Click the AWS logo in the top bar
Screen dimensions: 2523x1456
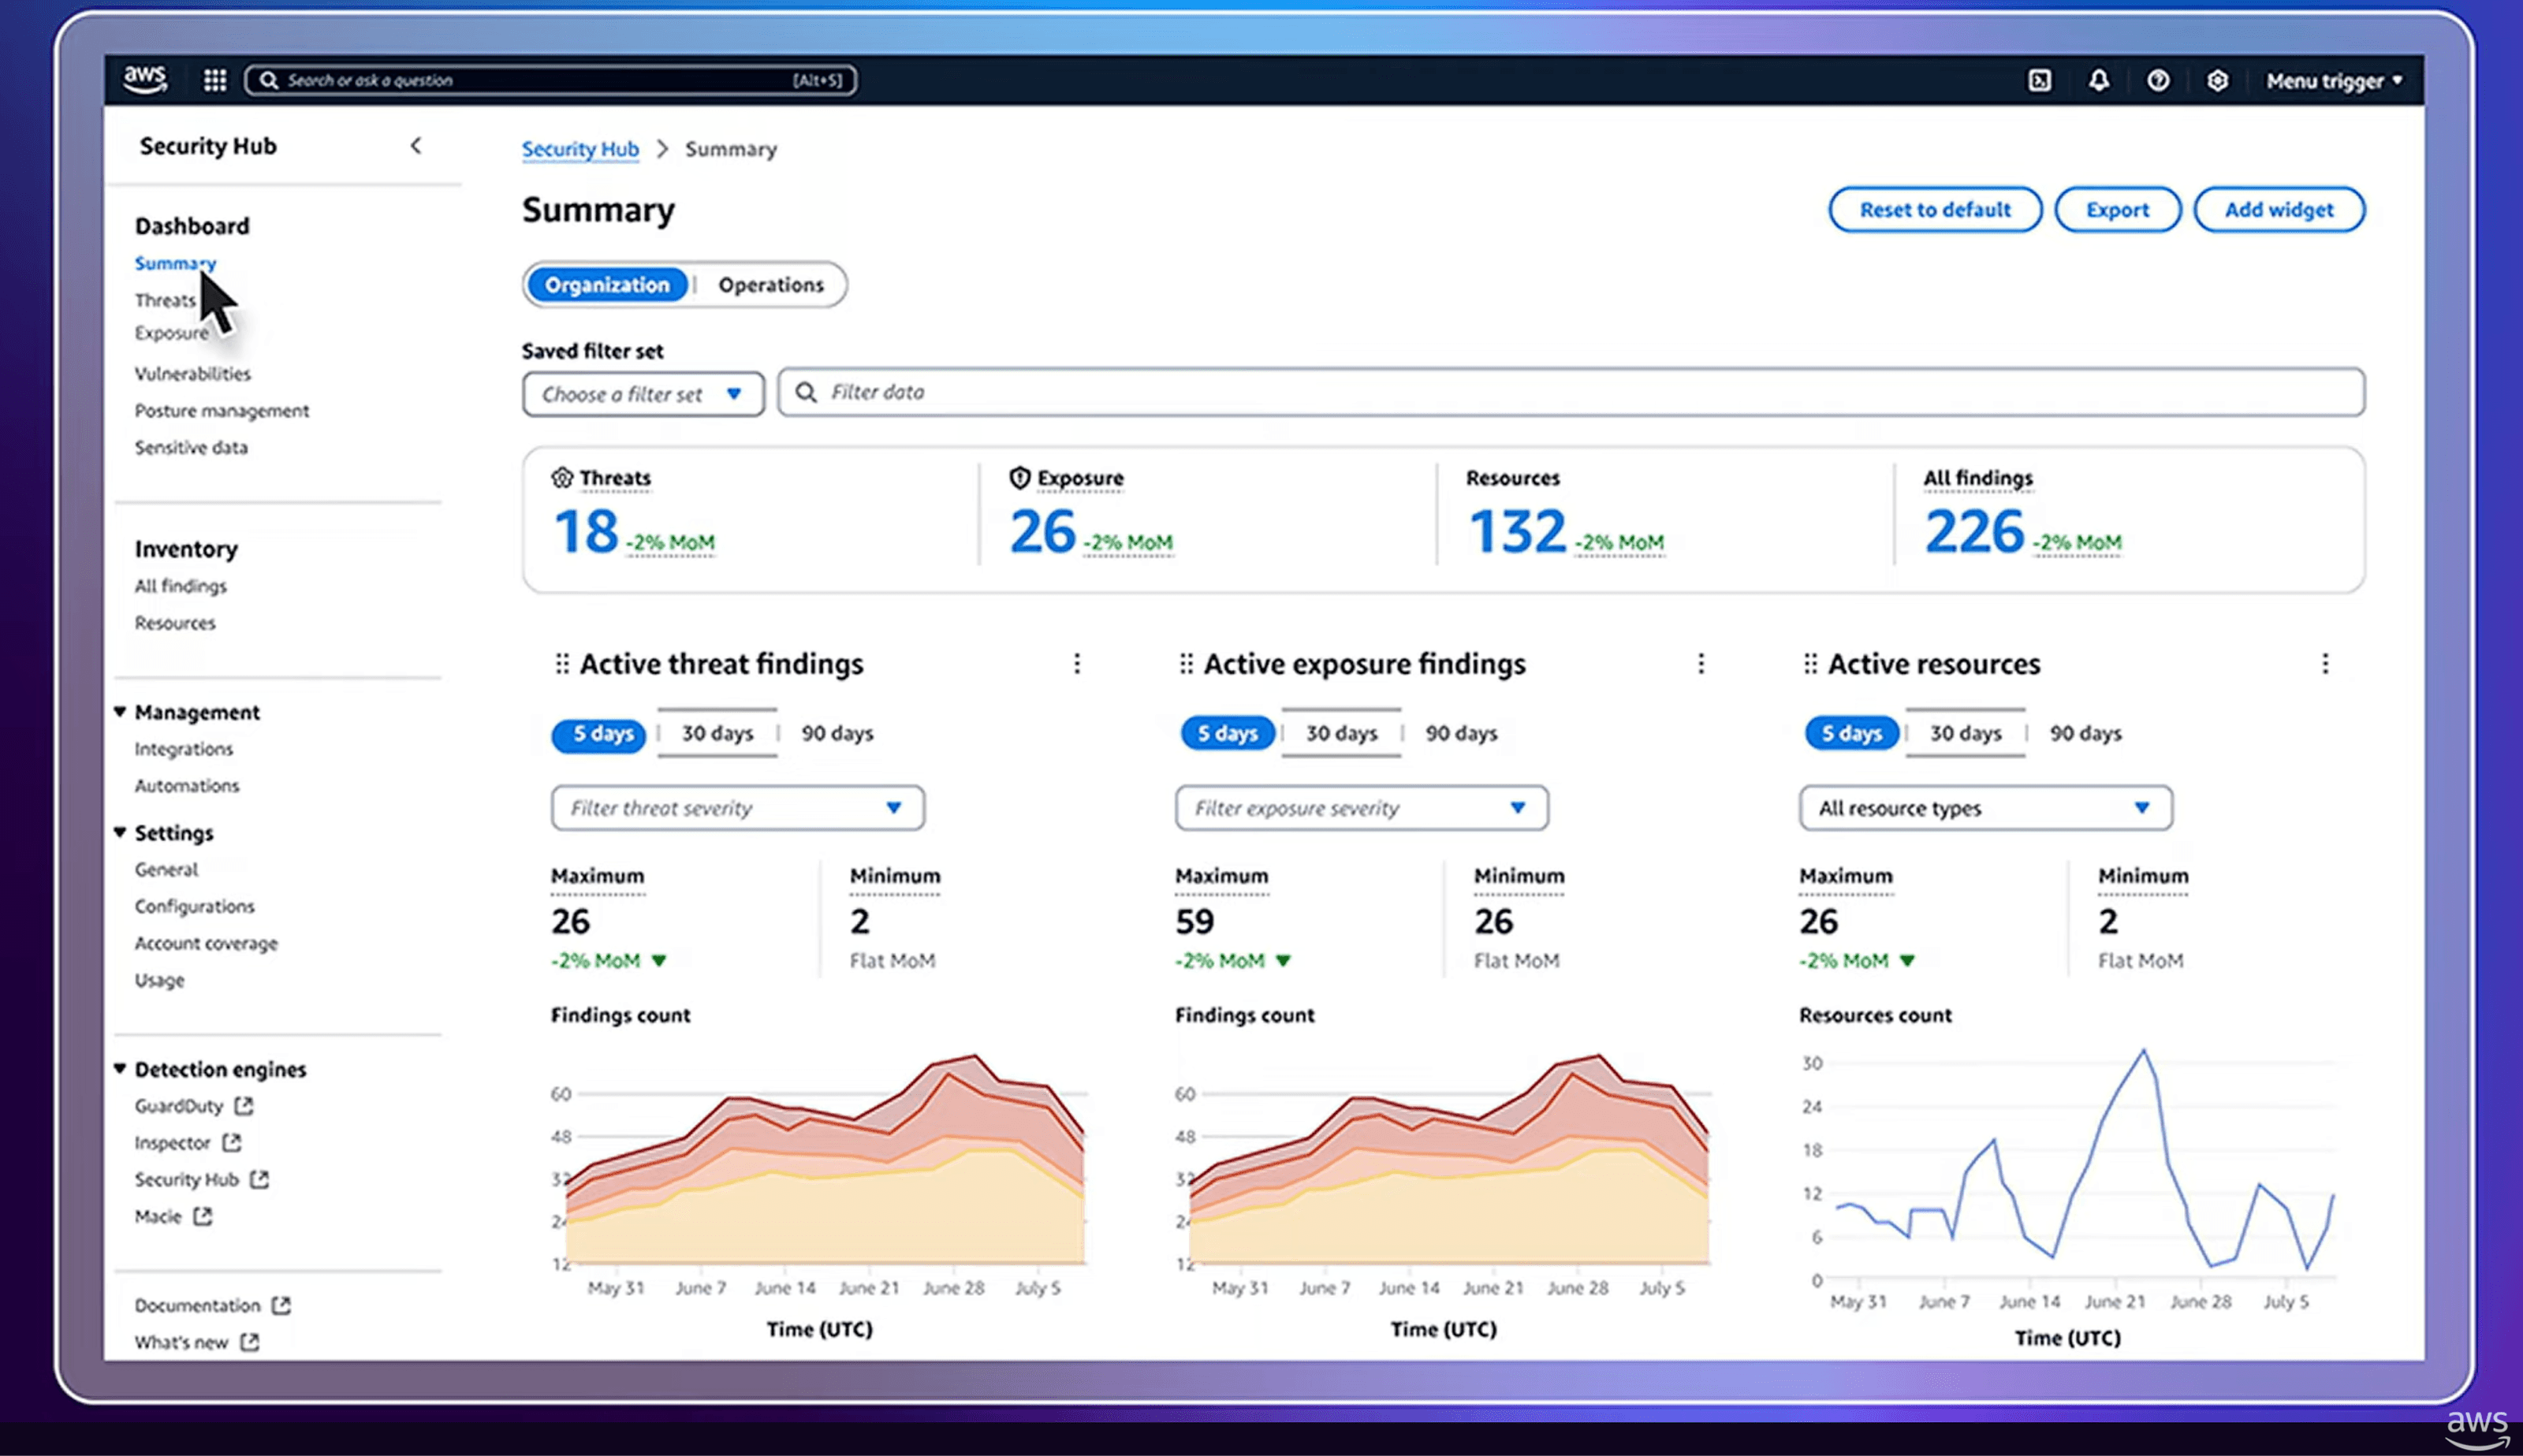[x=145, y=79]
